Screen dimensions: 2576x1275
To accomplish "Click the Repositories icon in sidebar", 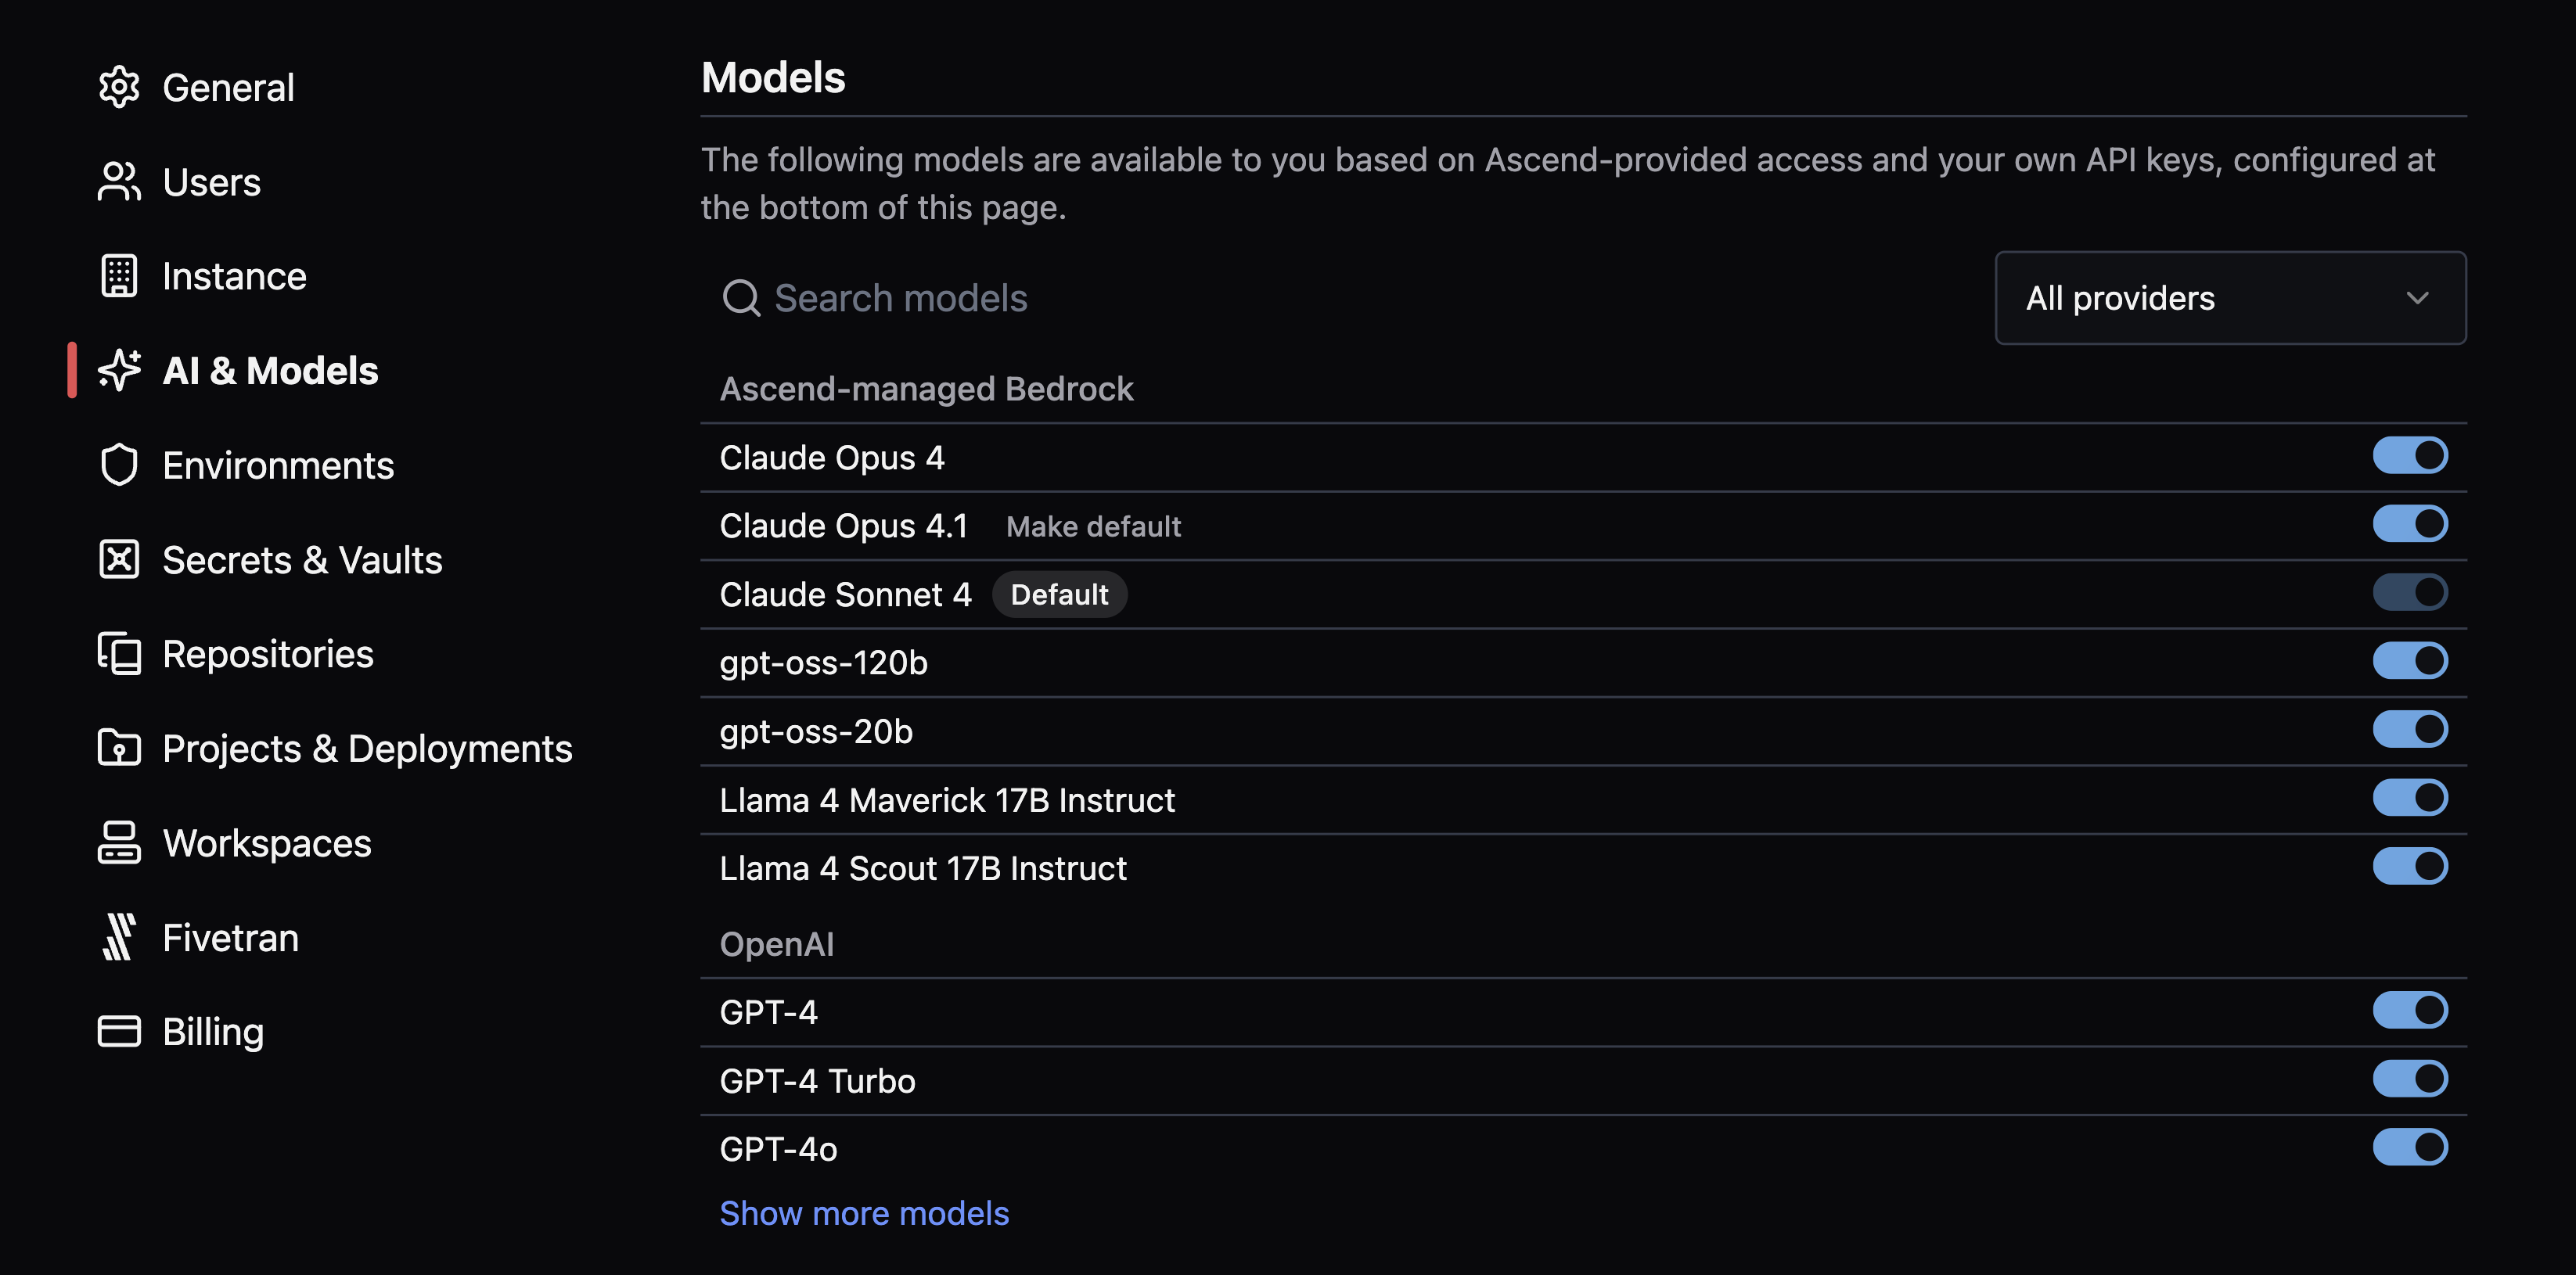I will click(x=119, y=654).
